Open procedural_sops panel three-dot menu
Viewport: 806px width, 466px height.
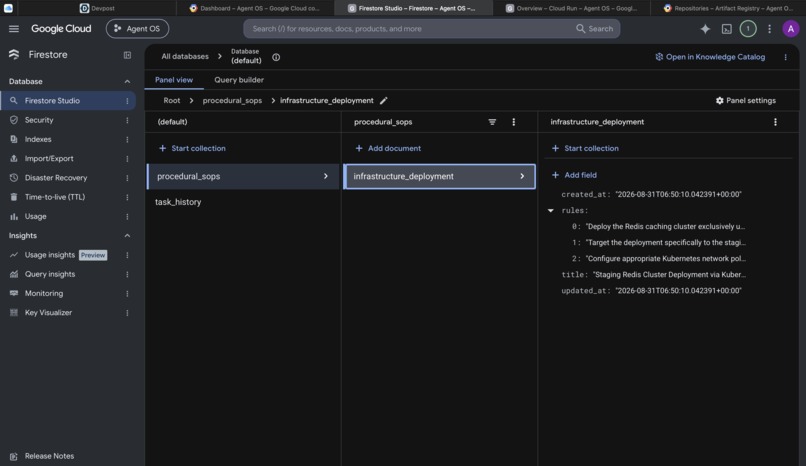tap(513, 122)
